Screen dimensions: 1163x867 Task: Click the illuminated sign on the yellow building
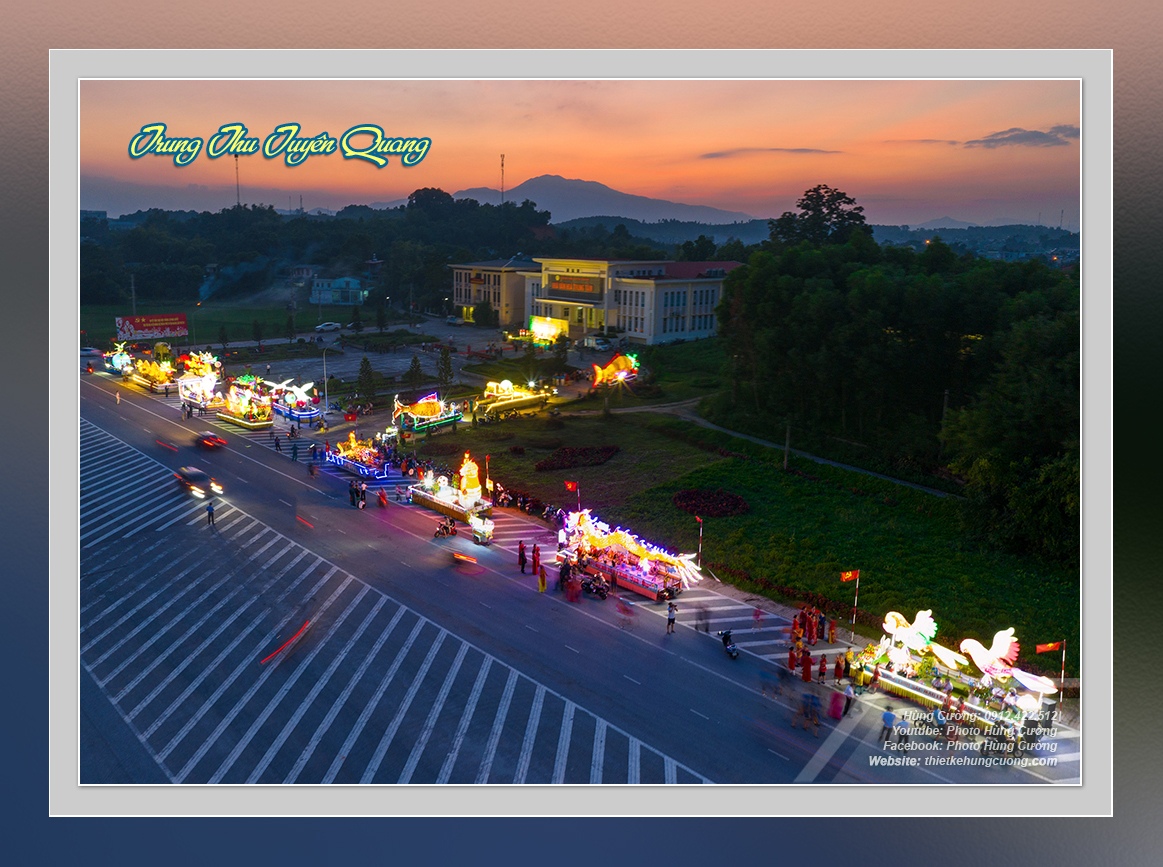coord(574,287)
